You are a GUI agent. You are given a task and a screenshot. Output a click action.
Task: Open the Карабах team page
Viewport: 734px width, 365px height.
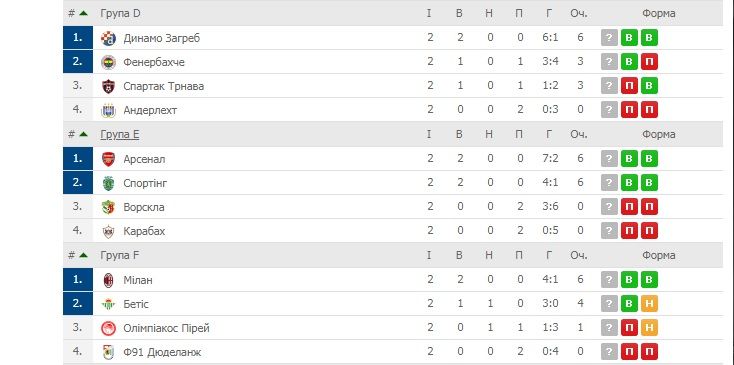coord(144,231)
